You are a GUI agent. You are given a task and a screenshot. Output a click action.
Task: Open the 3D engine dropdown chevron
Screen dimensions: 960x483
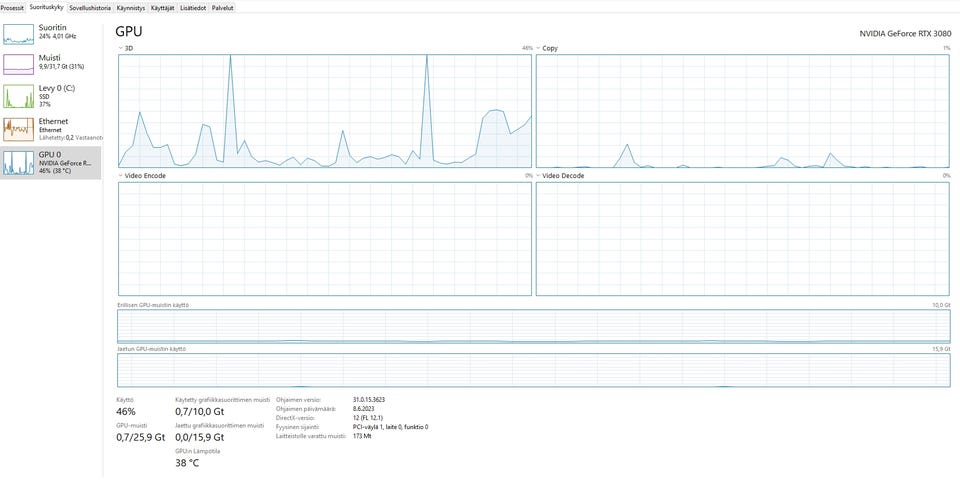coord(121,48)
